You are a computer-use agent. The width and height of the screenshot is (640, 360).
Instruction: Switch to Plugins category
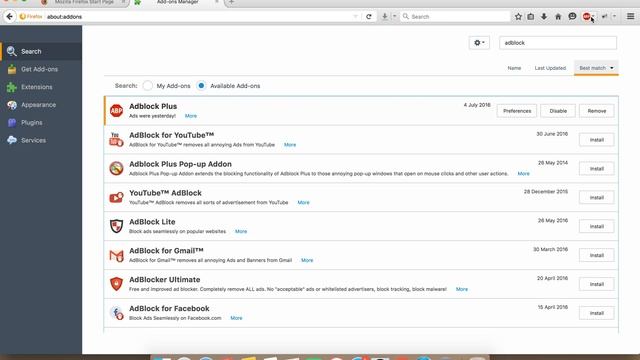coord(41,122)
